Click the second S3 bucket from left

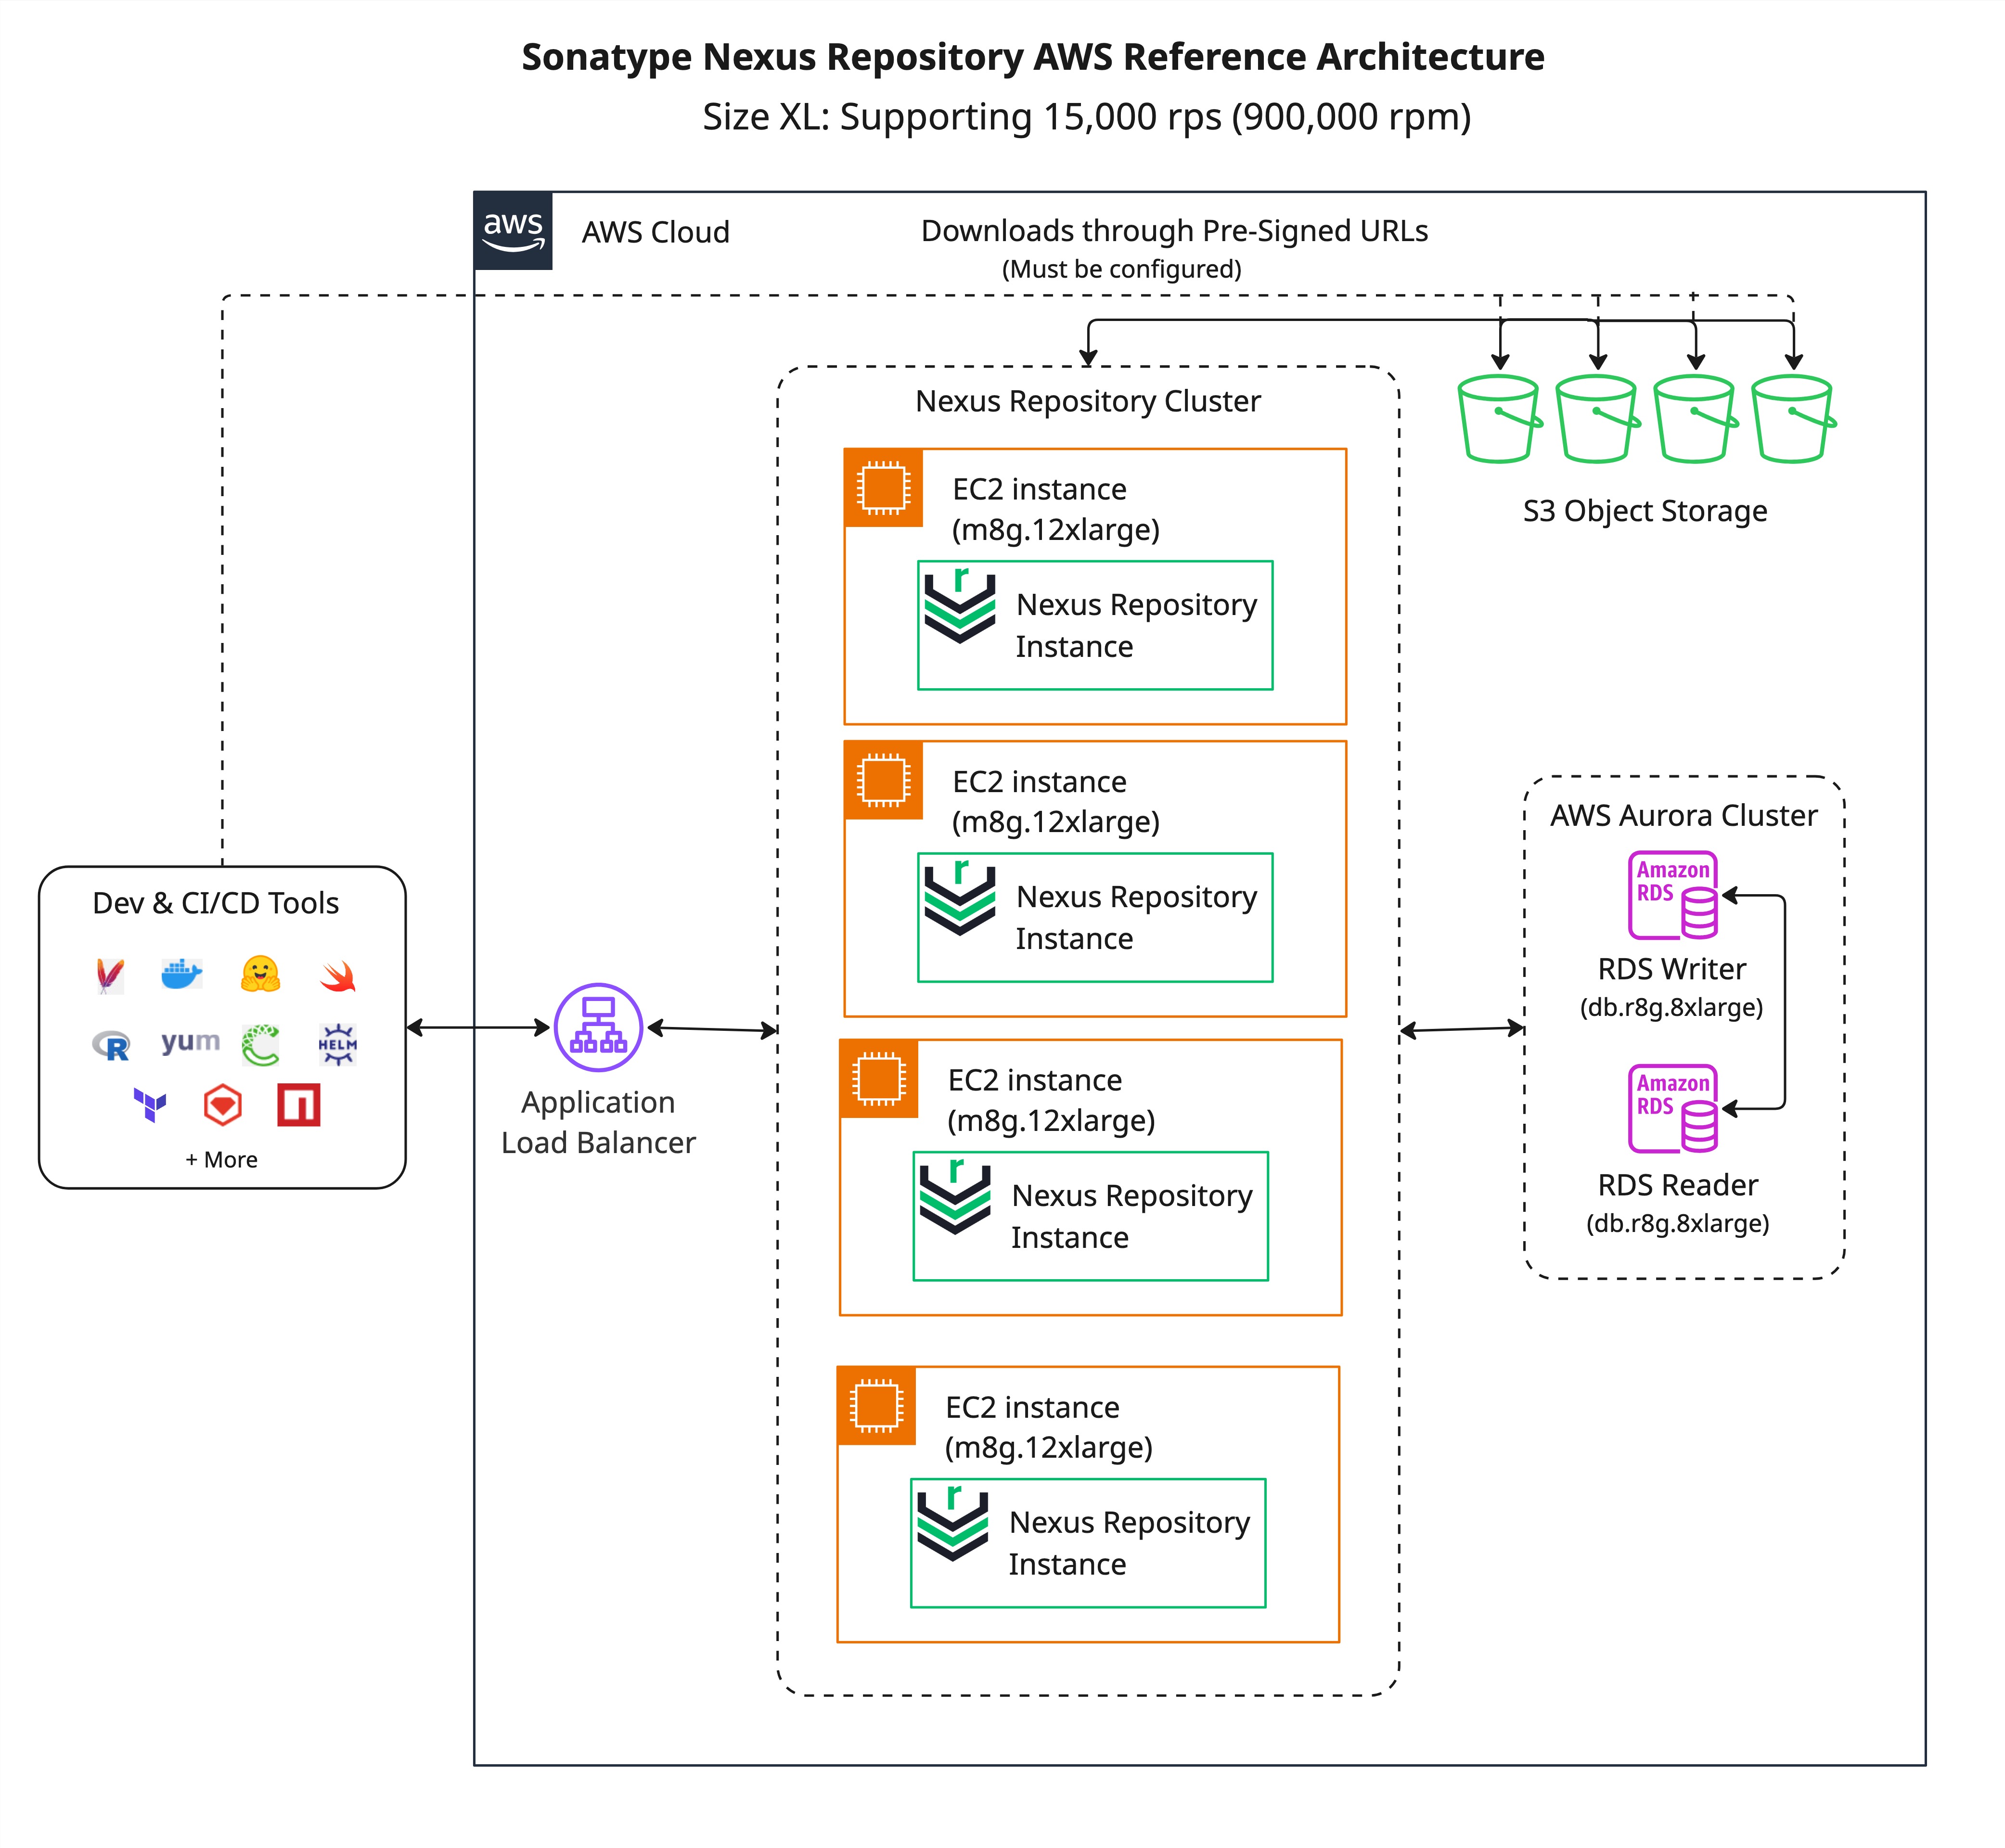[x=1597, y=419]
